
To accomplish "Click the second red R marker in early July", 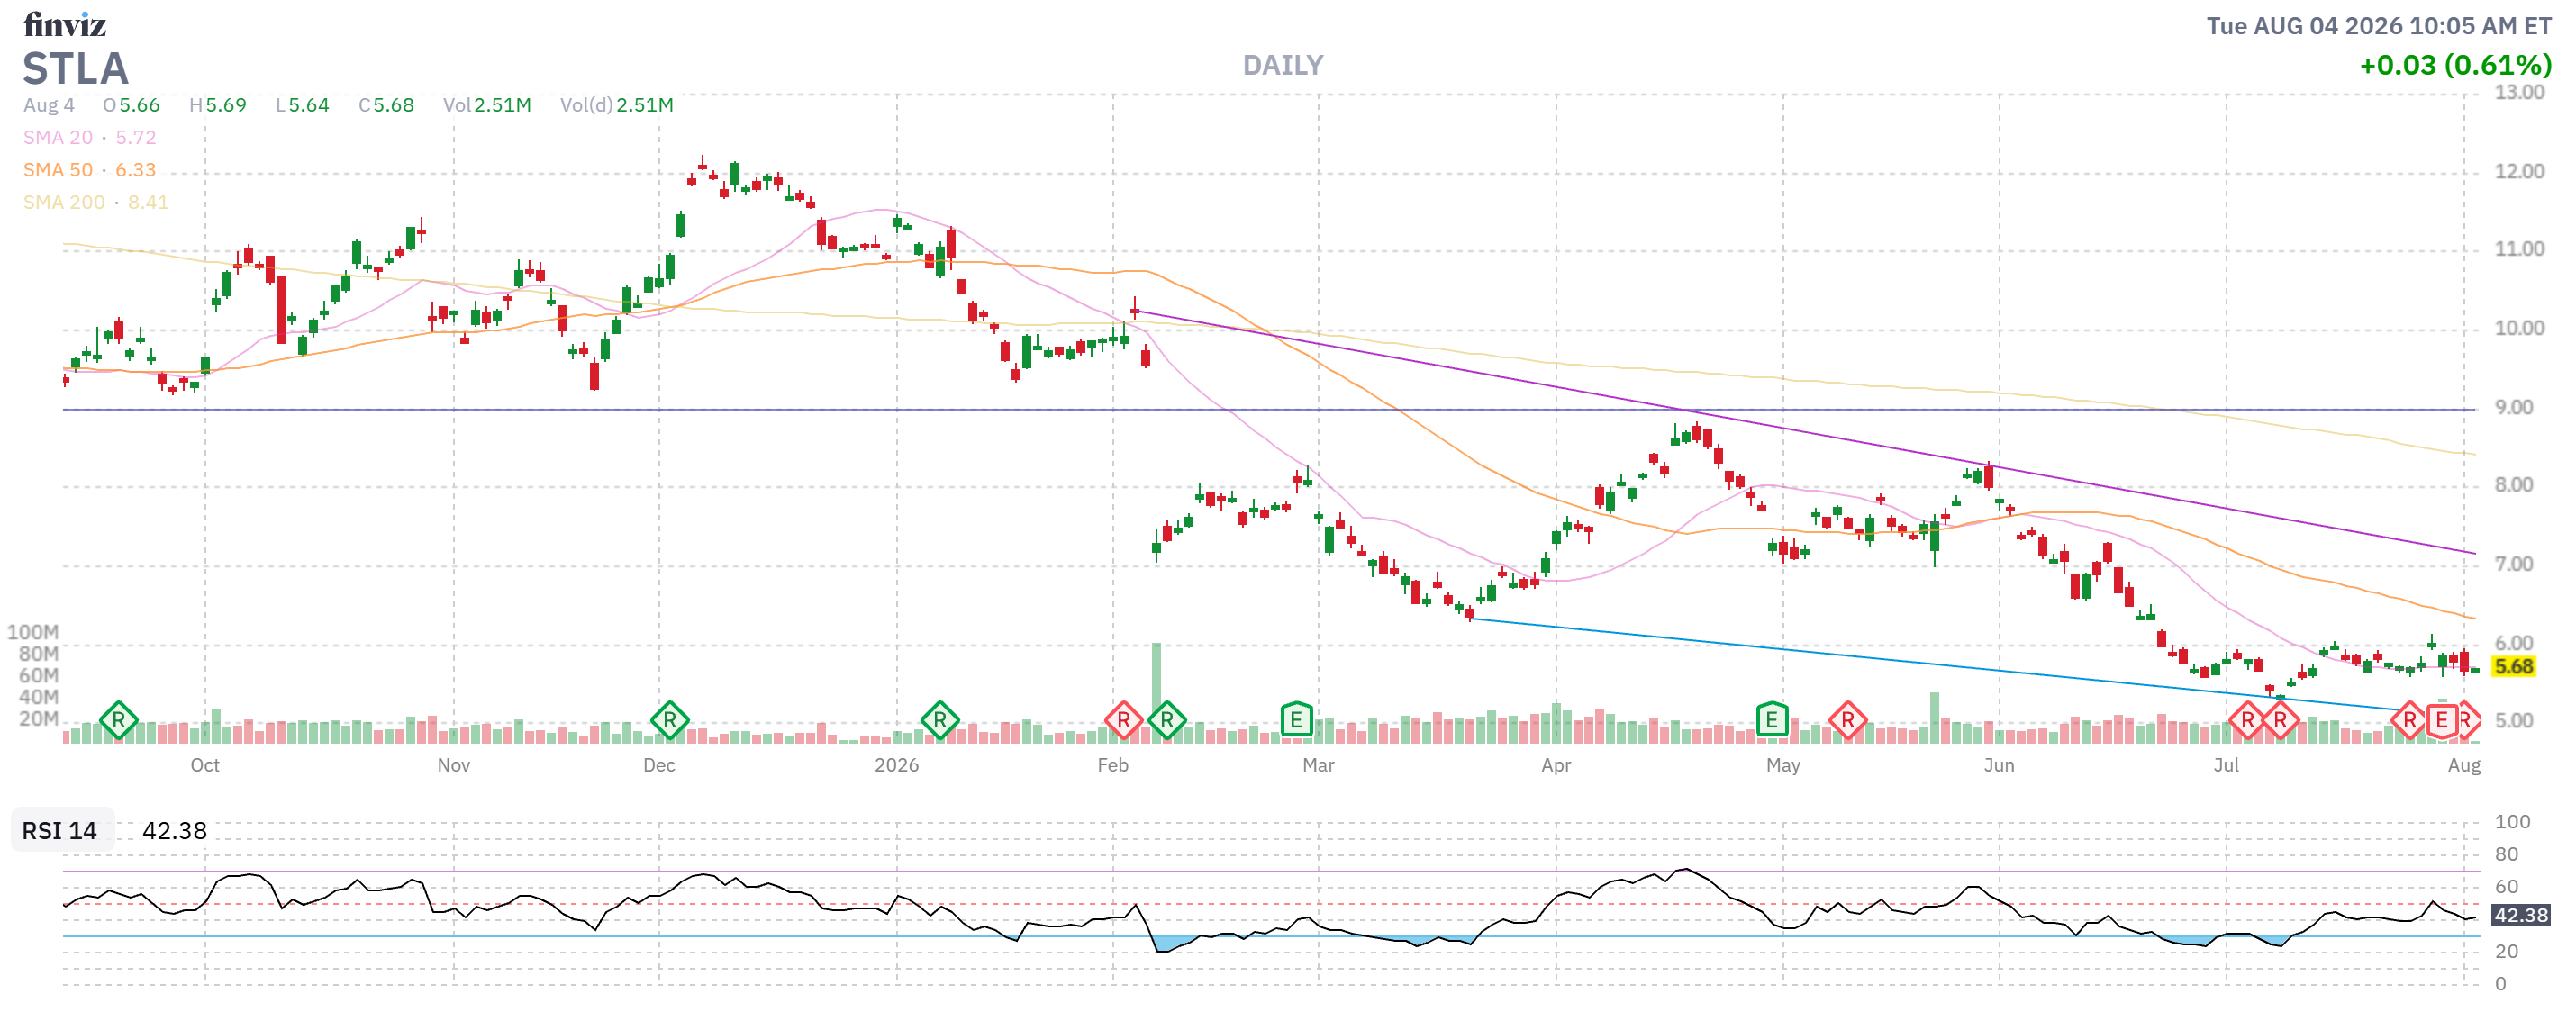I will pos(2280,720).
